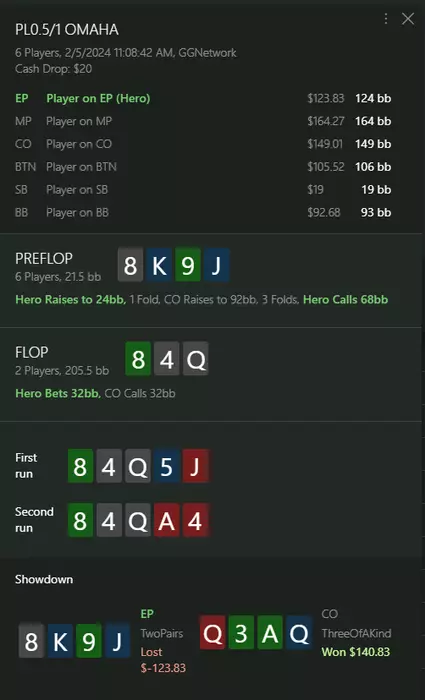Screen dimensions: 425x700
Task: Click the Q flop card
Action: coord(196,358)
